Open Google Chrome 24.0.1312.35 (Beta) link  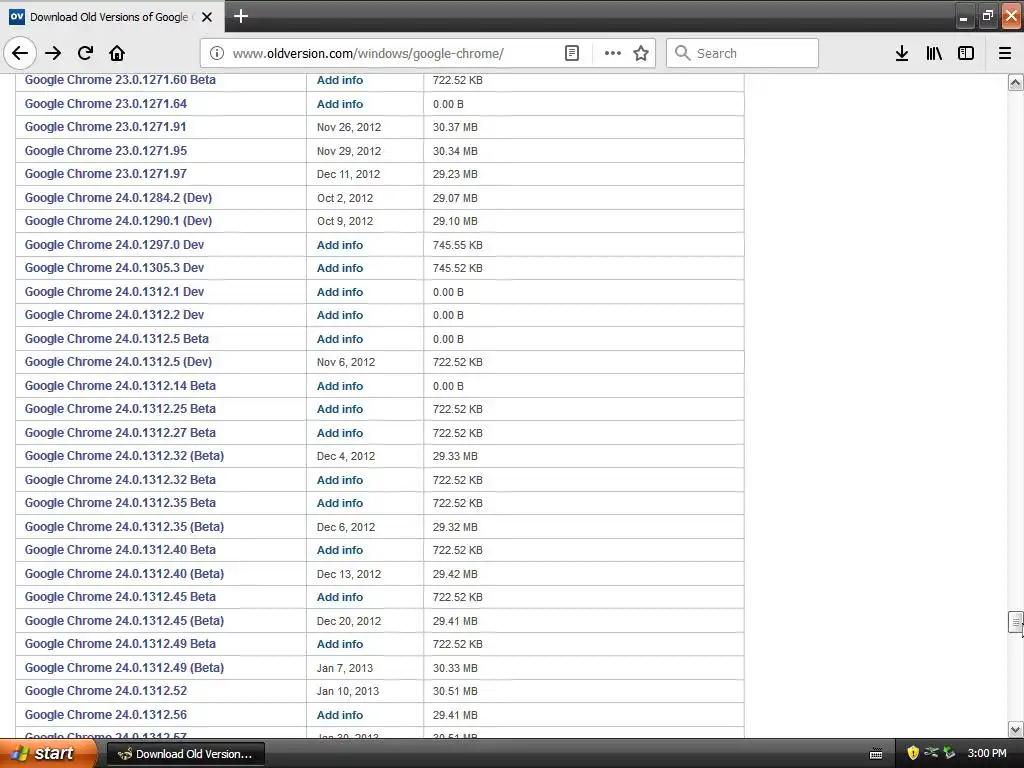coord(124,527)
